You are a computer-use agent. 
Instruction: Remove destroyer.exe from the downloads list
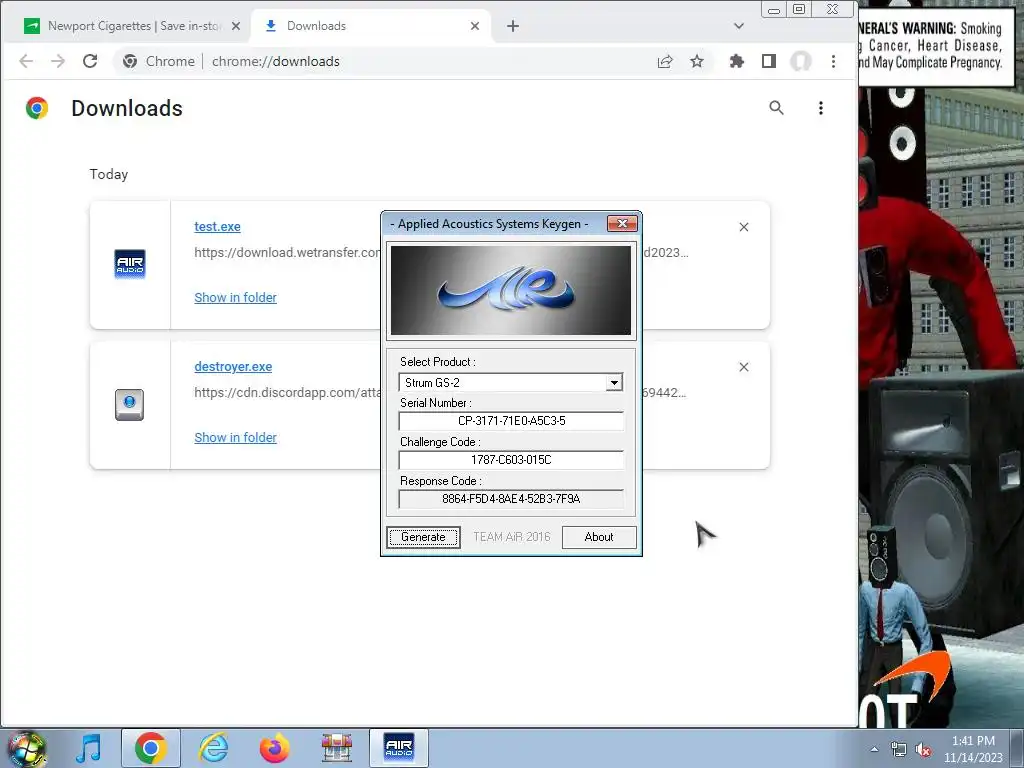coord(744,367)
